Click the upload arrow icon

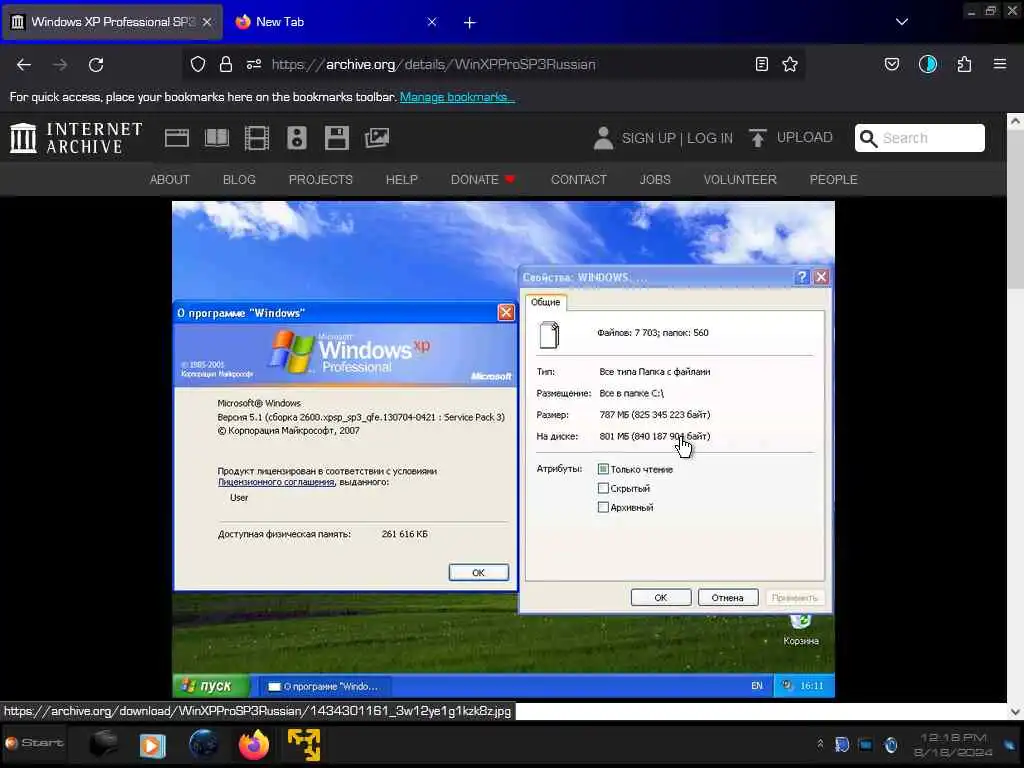click(x=758, y=138)
